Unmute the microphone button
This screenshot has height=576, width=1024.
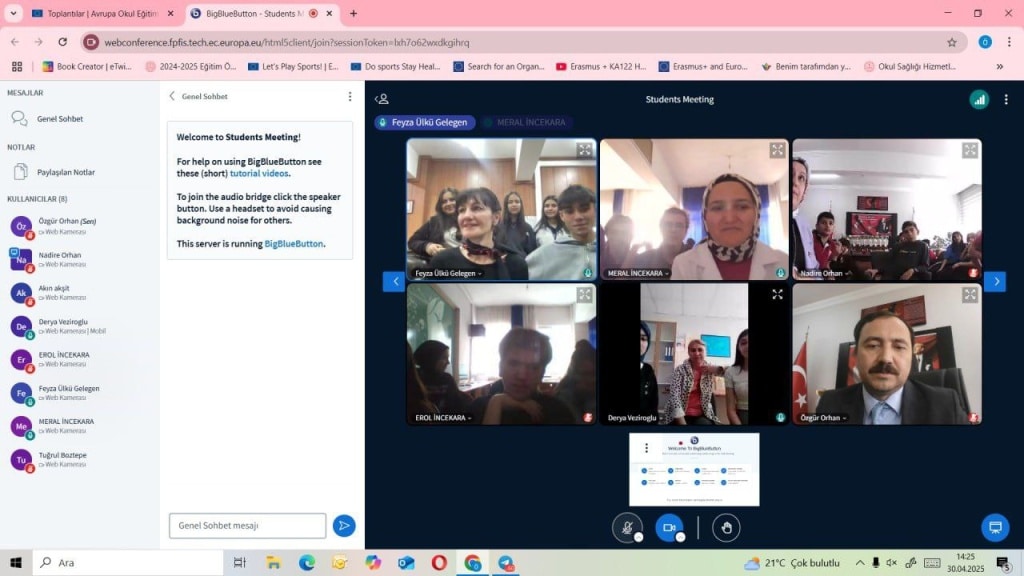coord(627,527)
